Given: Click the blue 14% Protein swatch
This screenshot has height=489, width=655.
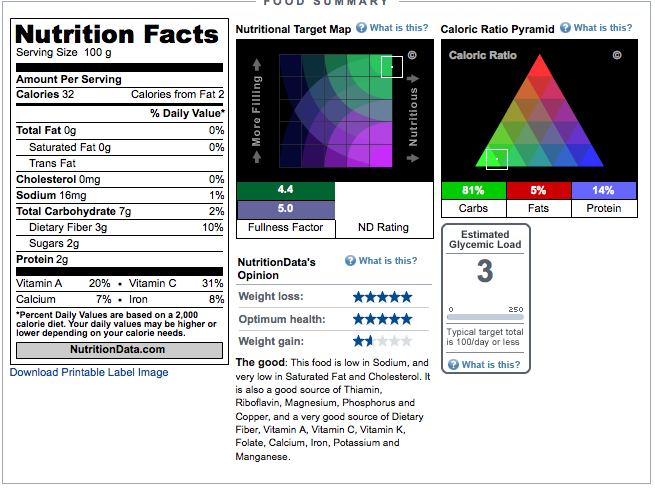Looking at the screenshot, I should (x=604, y=190).
